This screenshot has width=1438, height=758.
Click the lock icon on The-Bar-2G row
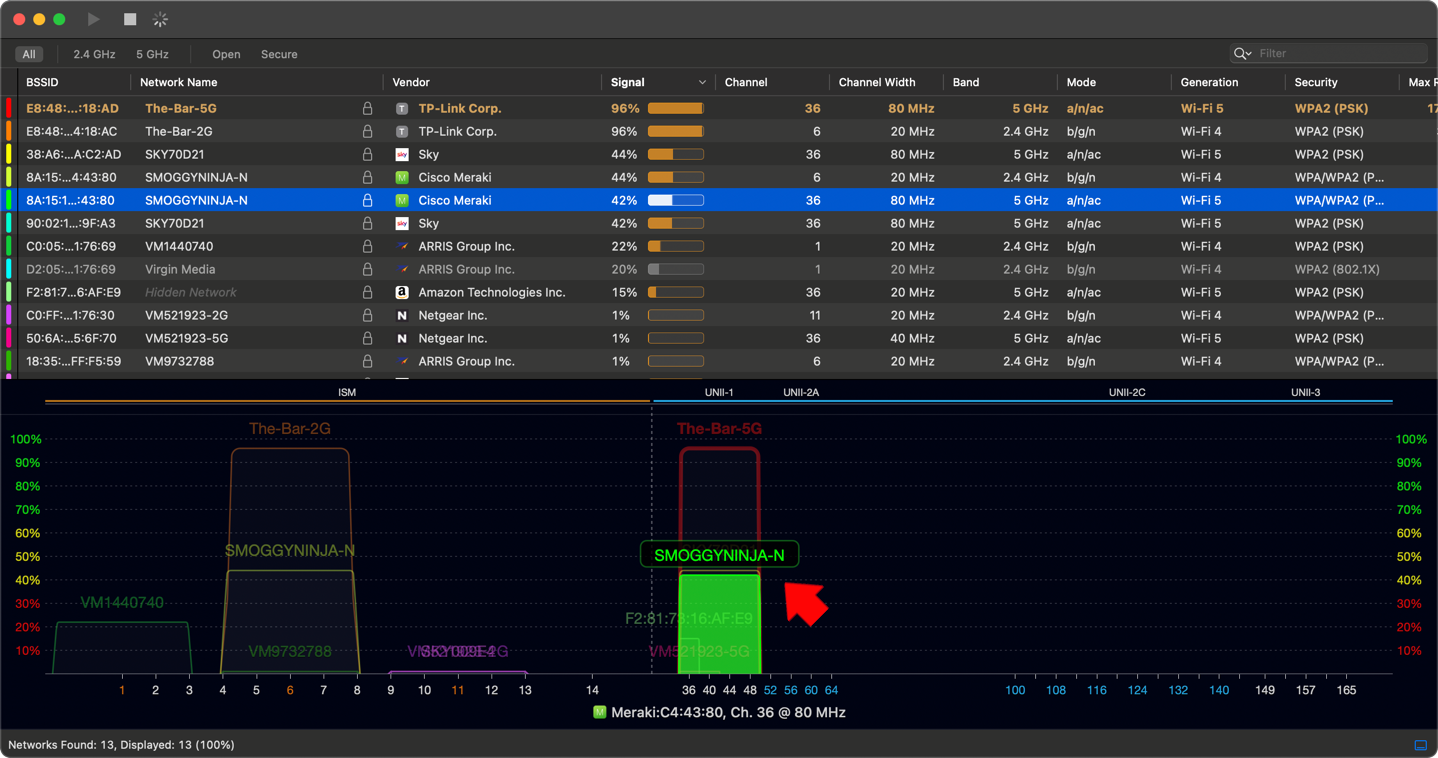[x=367, y=131]
